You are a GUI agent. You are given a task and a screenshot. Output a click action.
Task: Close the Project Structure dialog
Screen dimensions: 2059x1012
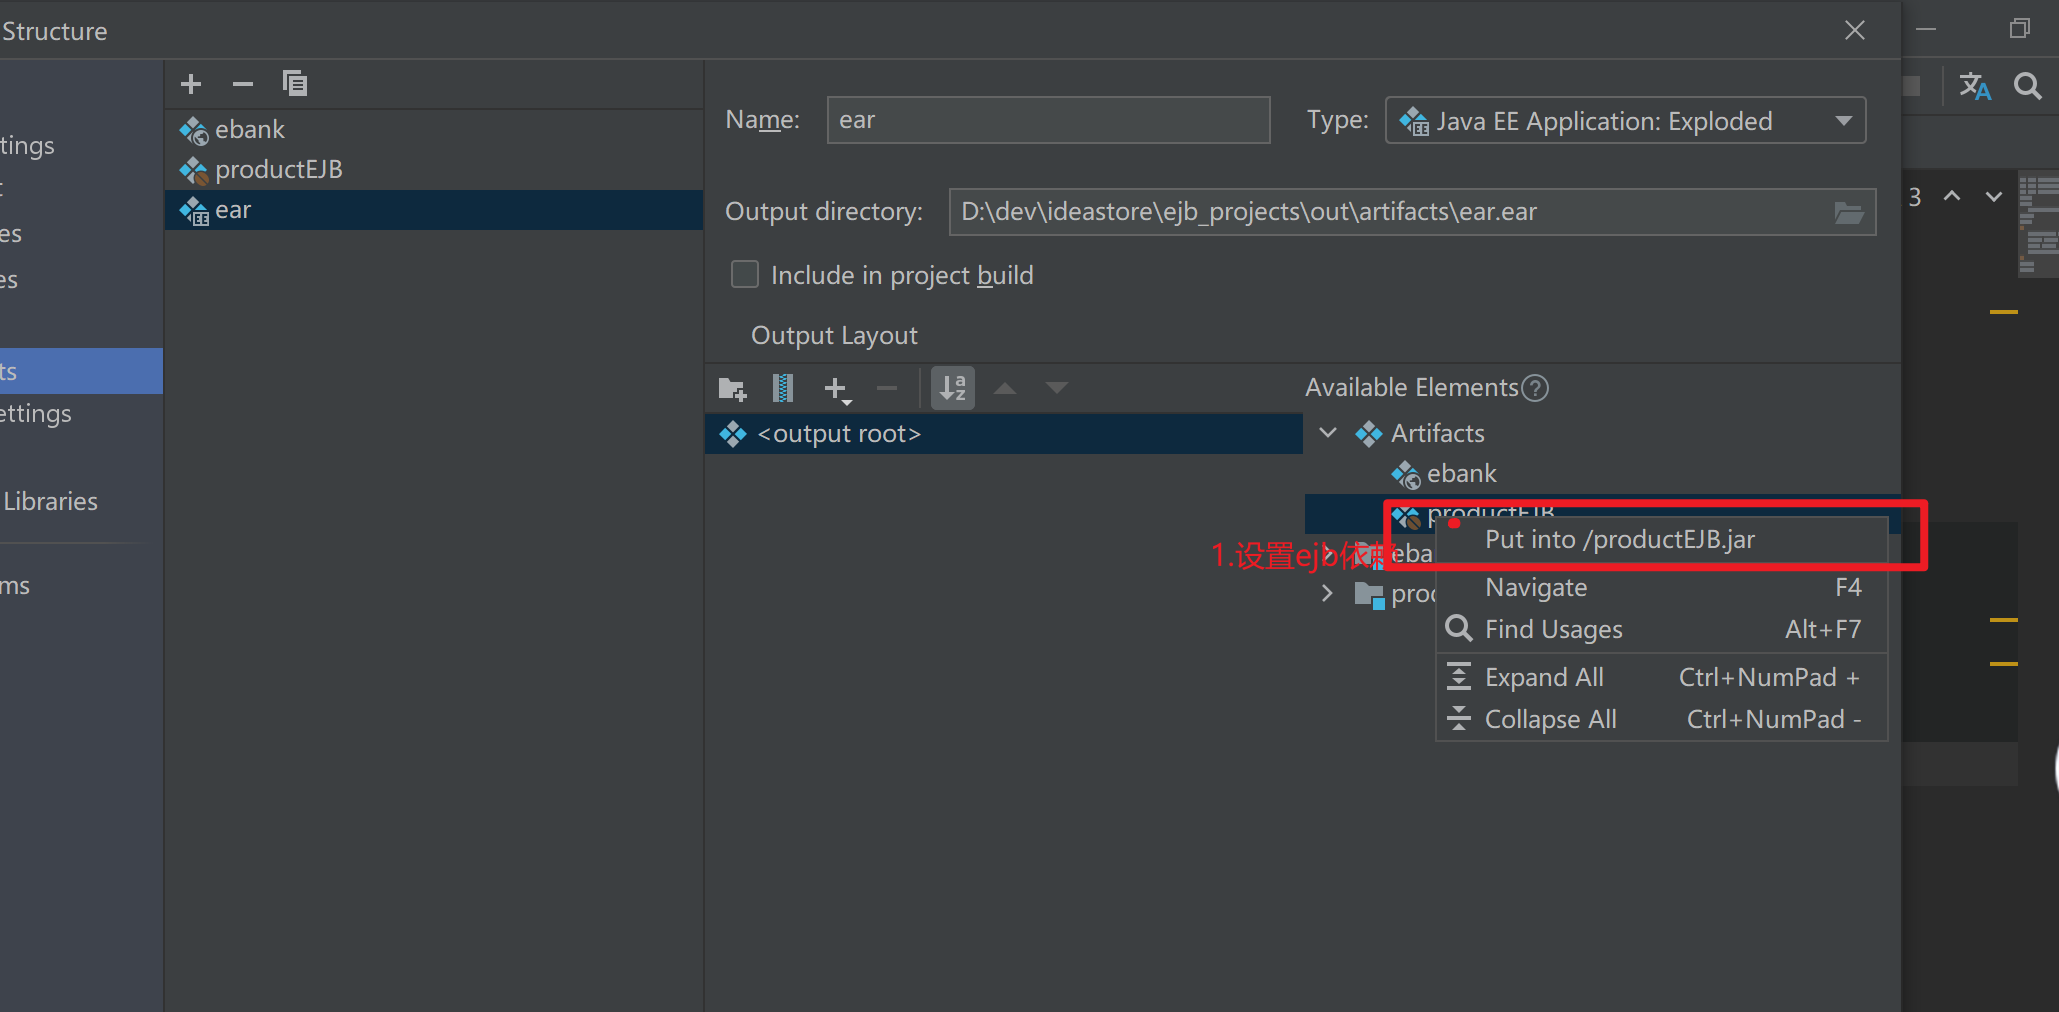pos(1855,31)
